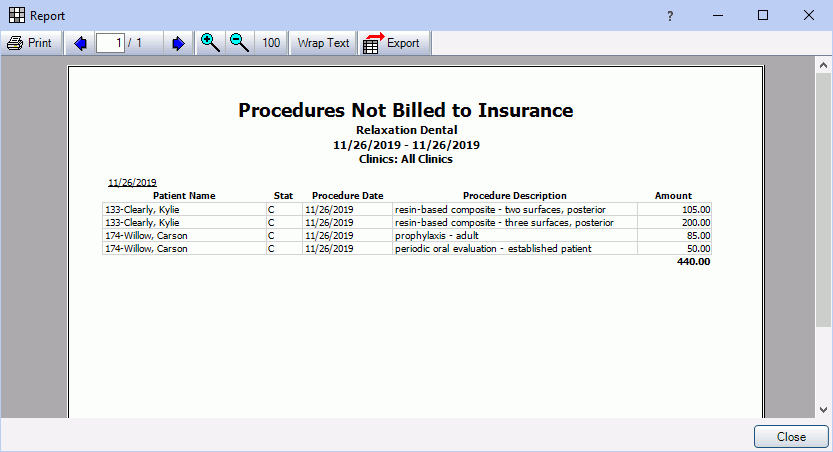Image resolution: width=833 pixels, height=452 pixels.
Task: Click the Print toolbar button
Action: (31, 43)
